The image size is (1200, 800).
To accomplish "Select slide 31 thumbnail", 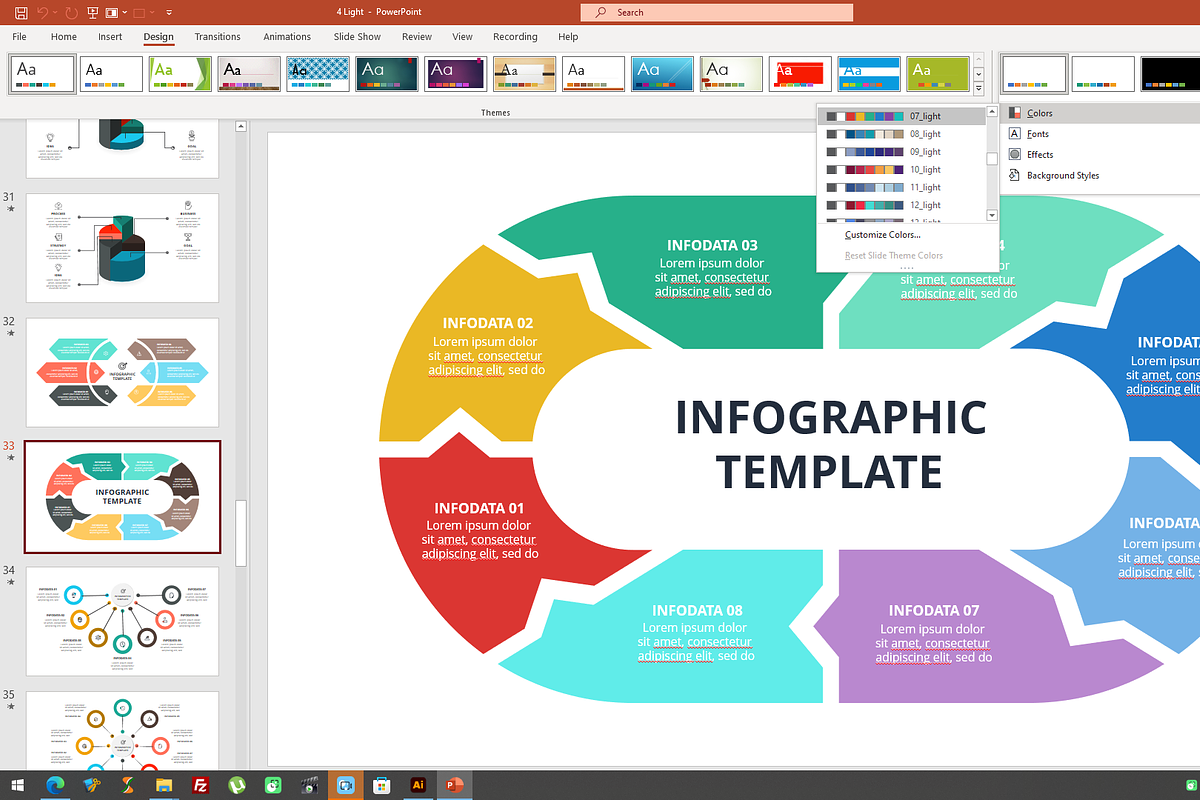I will 122,248.
